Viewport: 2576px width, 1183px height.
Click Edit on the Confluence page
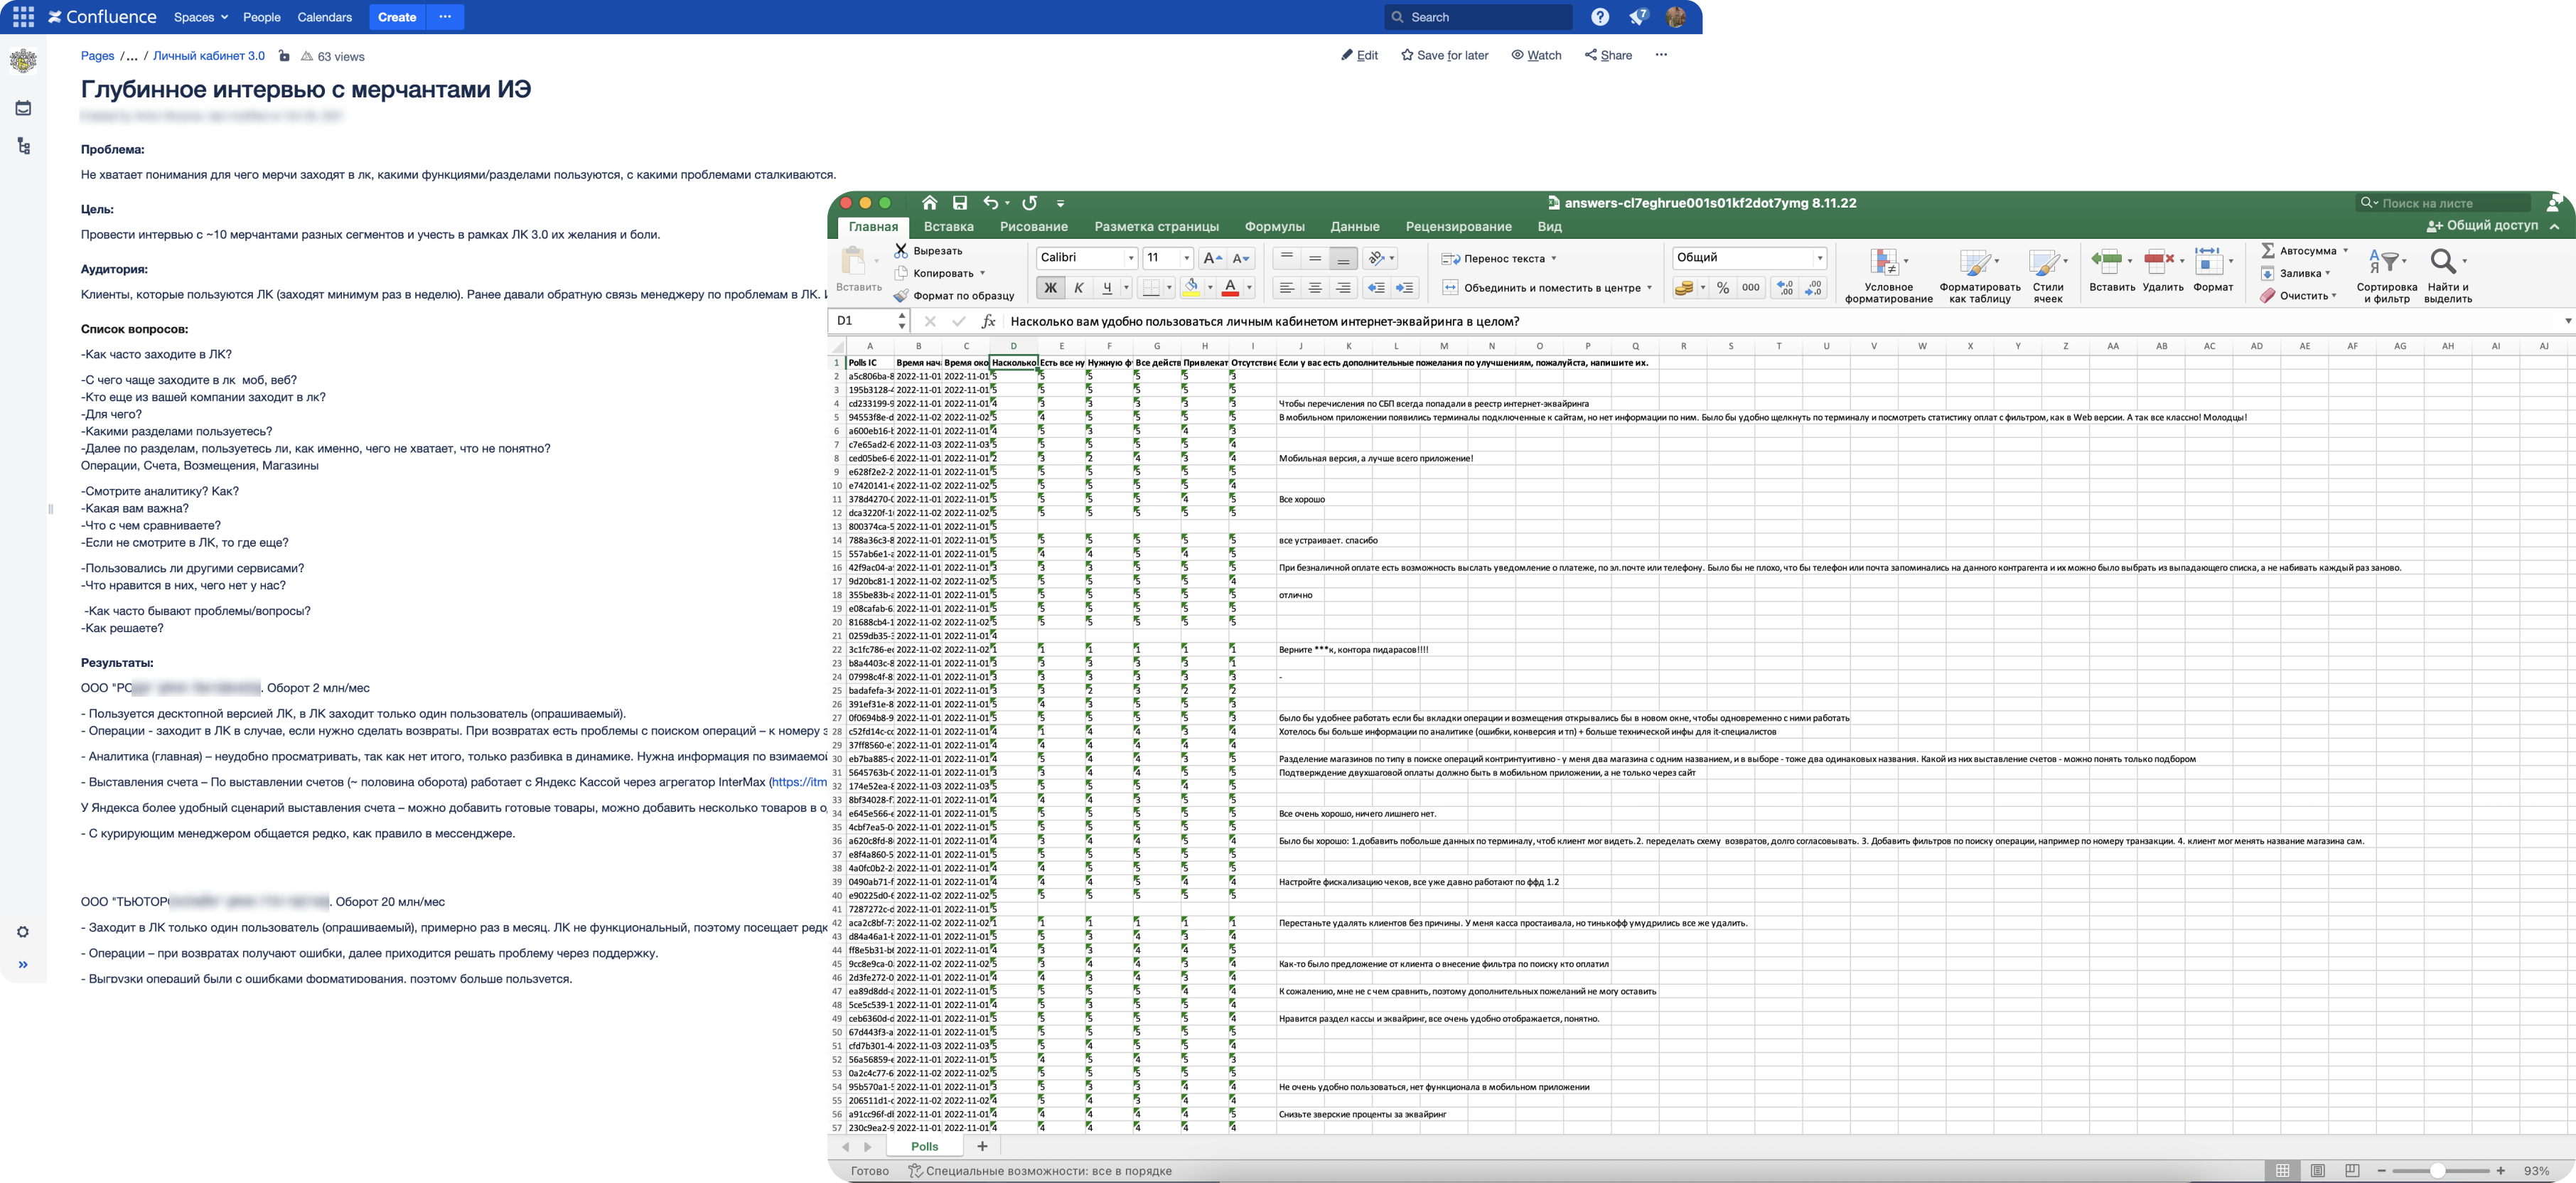[x=1359, y=55]
